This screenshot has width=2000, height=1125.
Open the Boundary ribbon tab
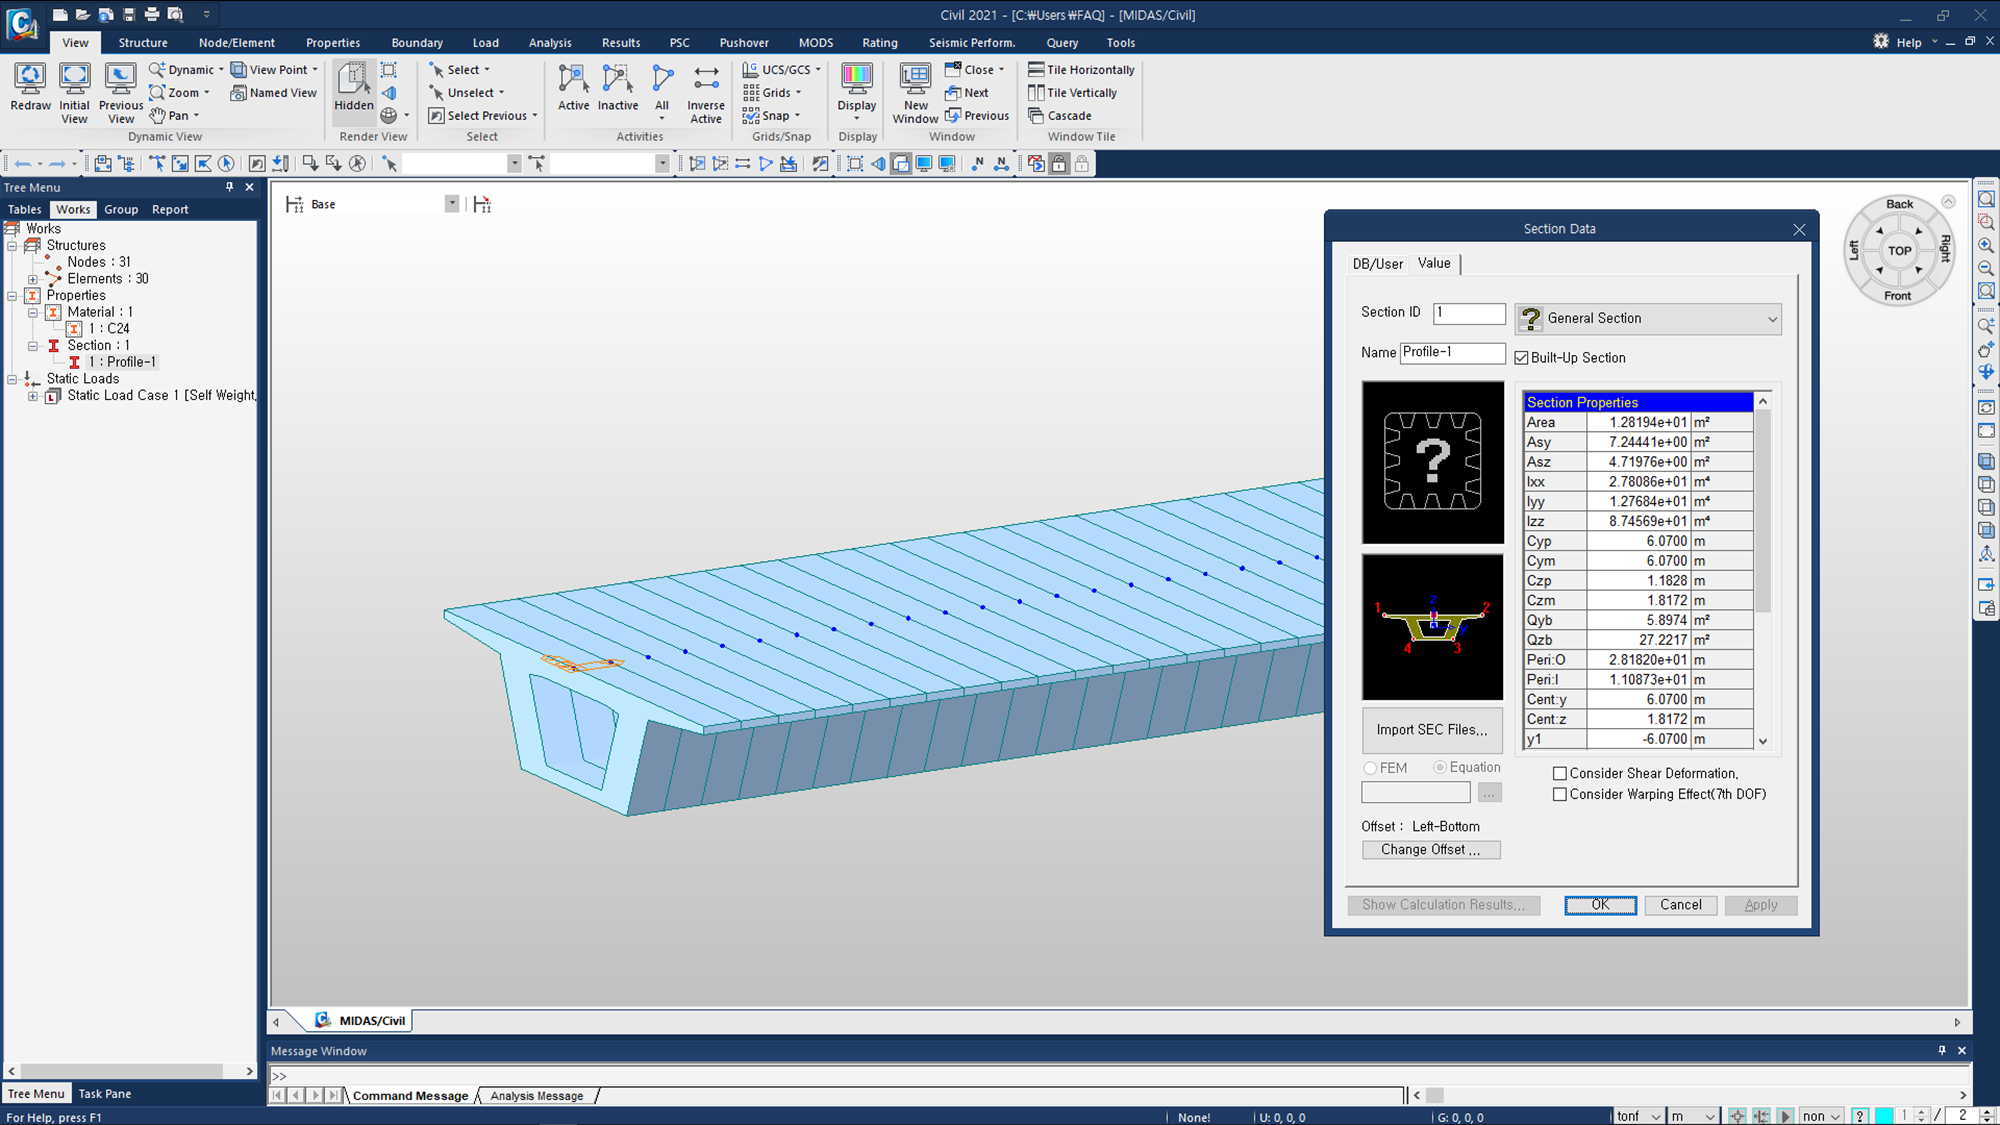pyautogui.click(x=417, y=43)
